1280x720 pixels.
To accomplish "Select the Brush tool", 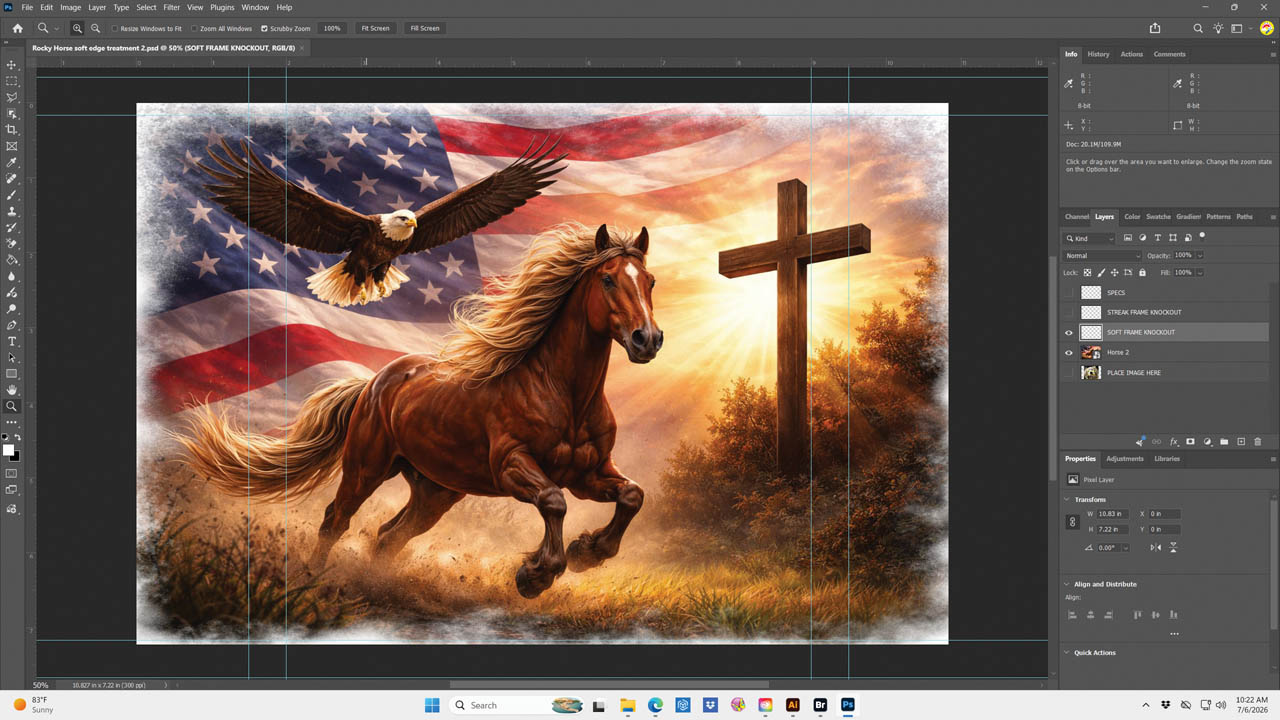I will 12,195.
